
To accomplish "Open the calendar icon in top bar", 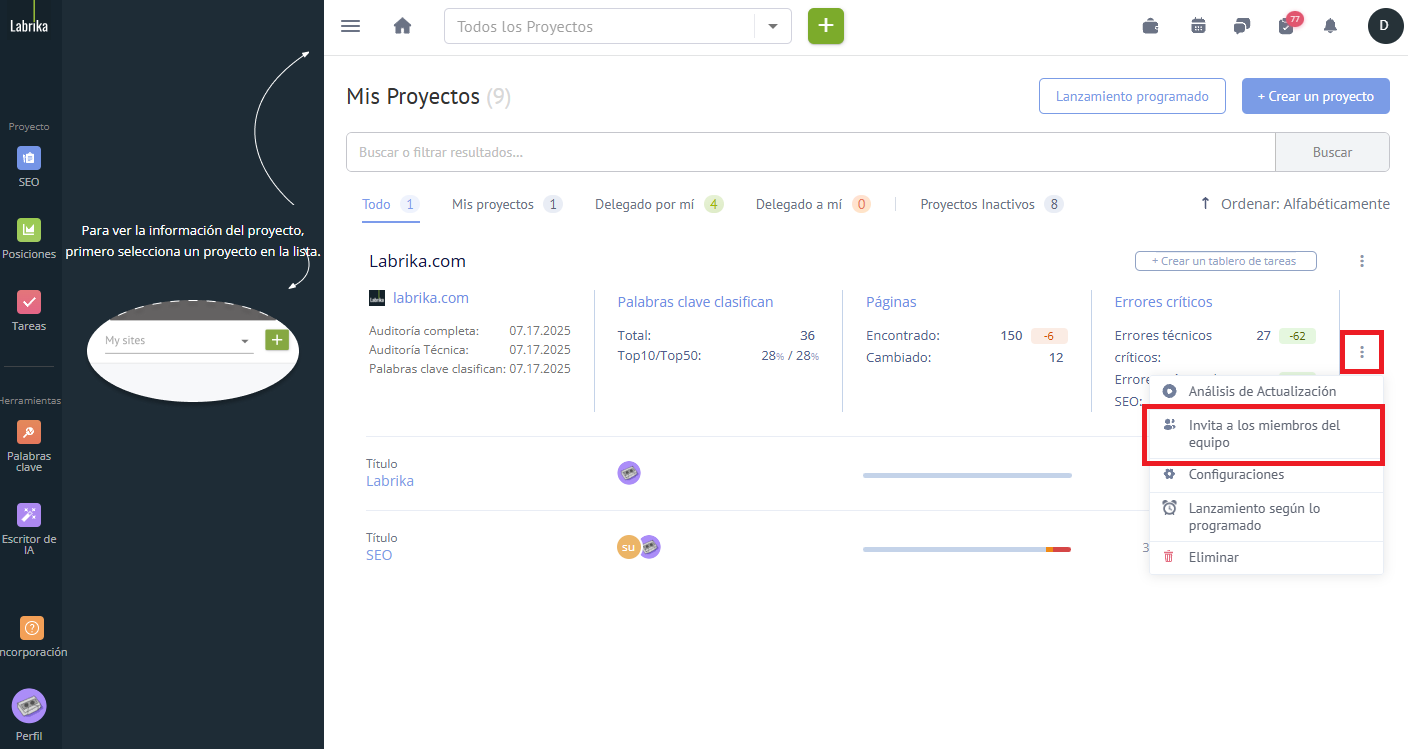I will pos(1198,26).
